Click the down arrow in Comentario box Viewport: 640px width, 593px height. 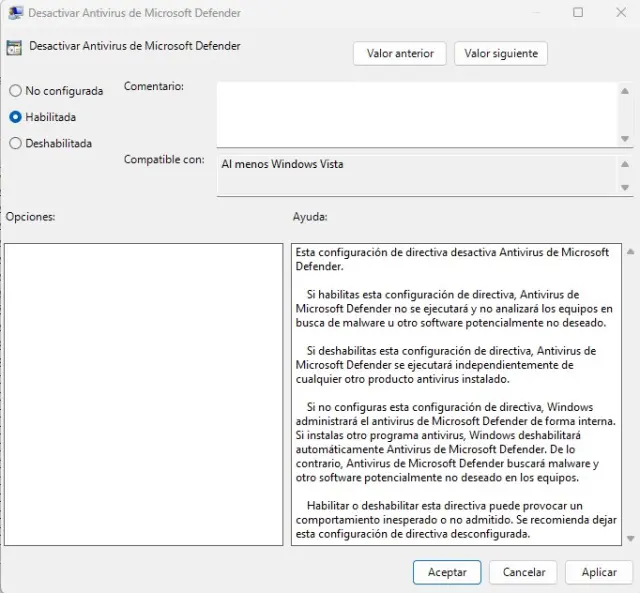625,138
